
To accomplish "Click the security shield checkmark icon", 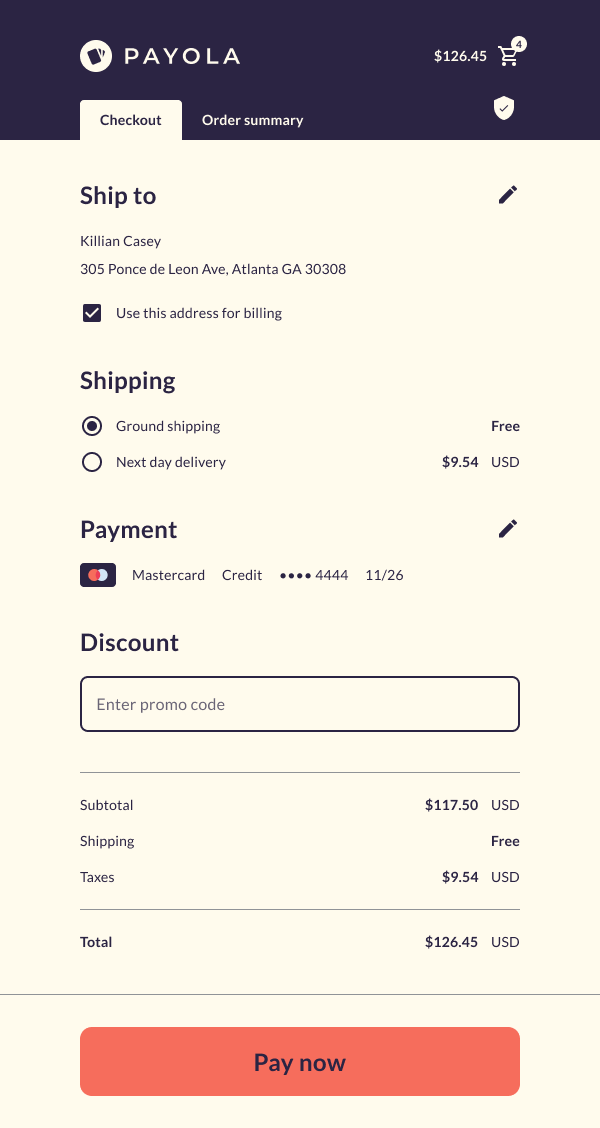I will [504, 108].
